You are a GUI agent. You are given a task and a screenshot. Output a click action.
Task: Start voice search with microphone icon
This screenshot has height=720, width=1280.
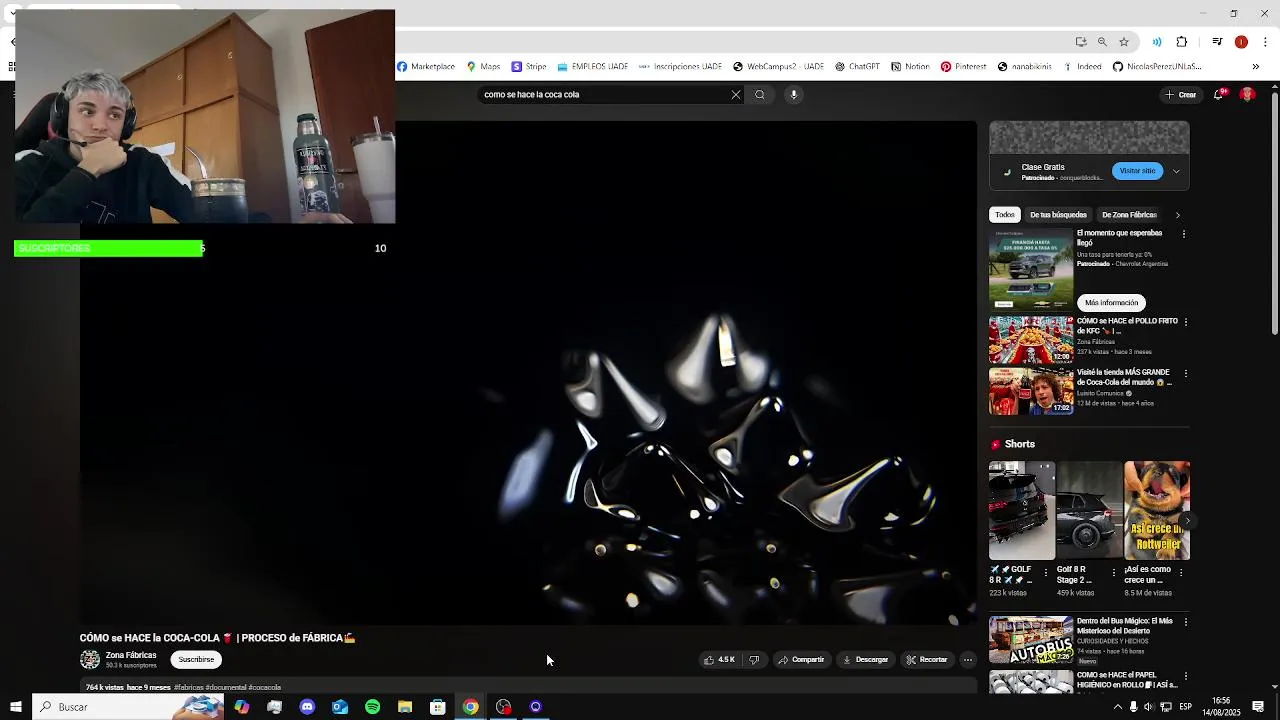pyautogui.click(x=794, y=95)
